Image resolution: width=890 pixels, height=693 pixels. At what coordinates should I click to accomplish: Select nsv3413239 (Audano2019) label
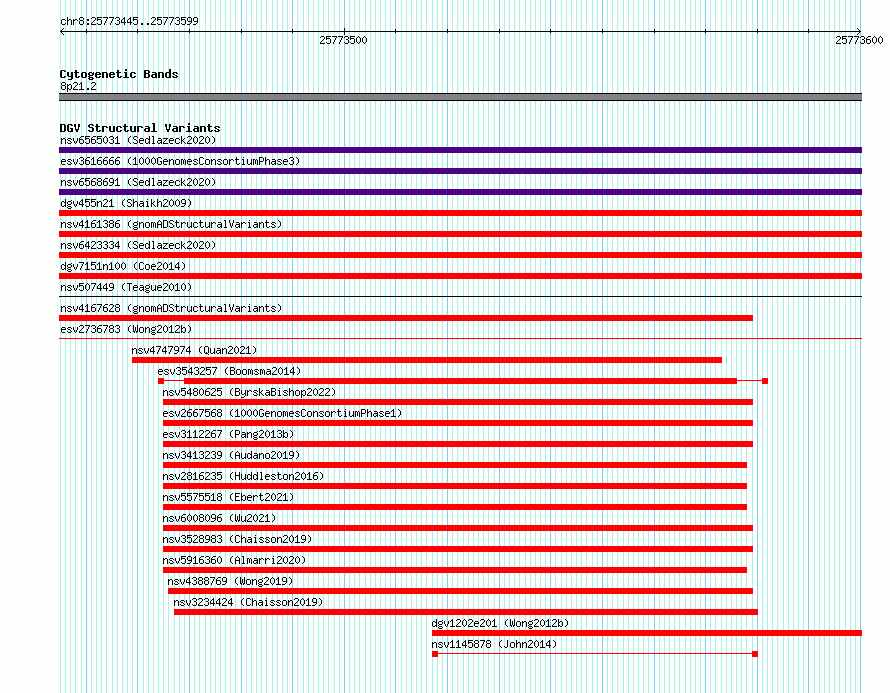pos(231,455)
